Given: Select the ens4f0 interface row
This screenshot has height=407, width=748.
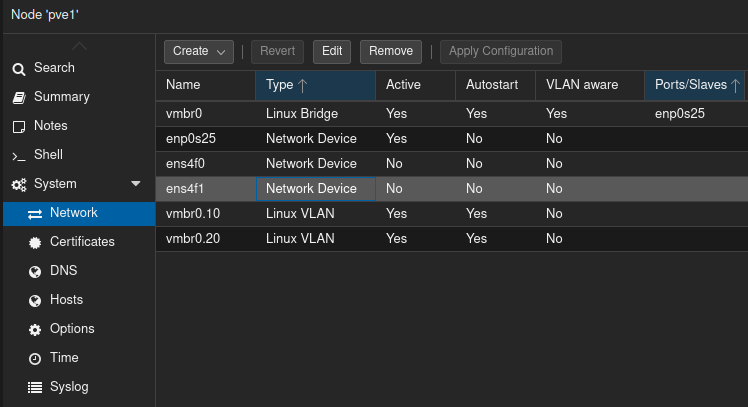Looking at the screenshot, I should click(452, 164).
